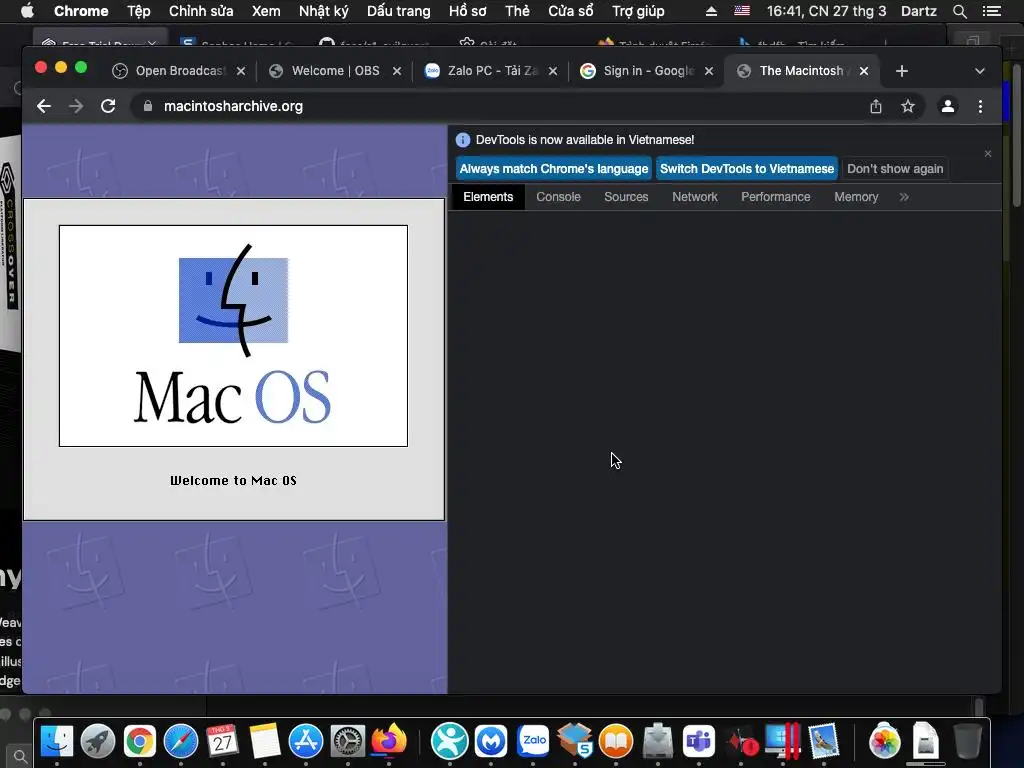Image resolution: width=1024 pixels, height=768 pixels.
Task: Go forward in Chrome history
Action: pyautogui.click(x=76, y=106)
